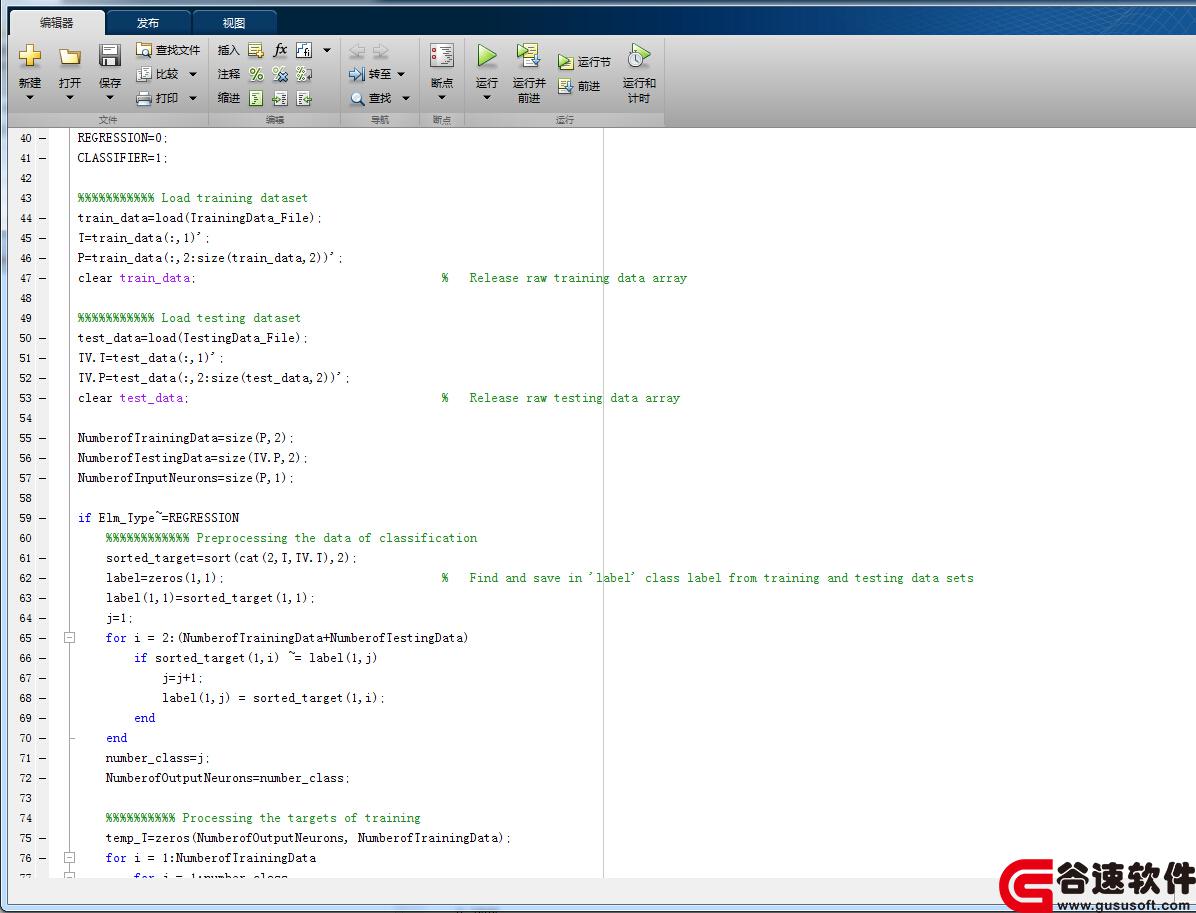Click the green 运行 (Run) play icon

[x=487, y=56]
